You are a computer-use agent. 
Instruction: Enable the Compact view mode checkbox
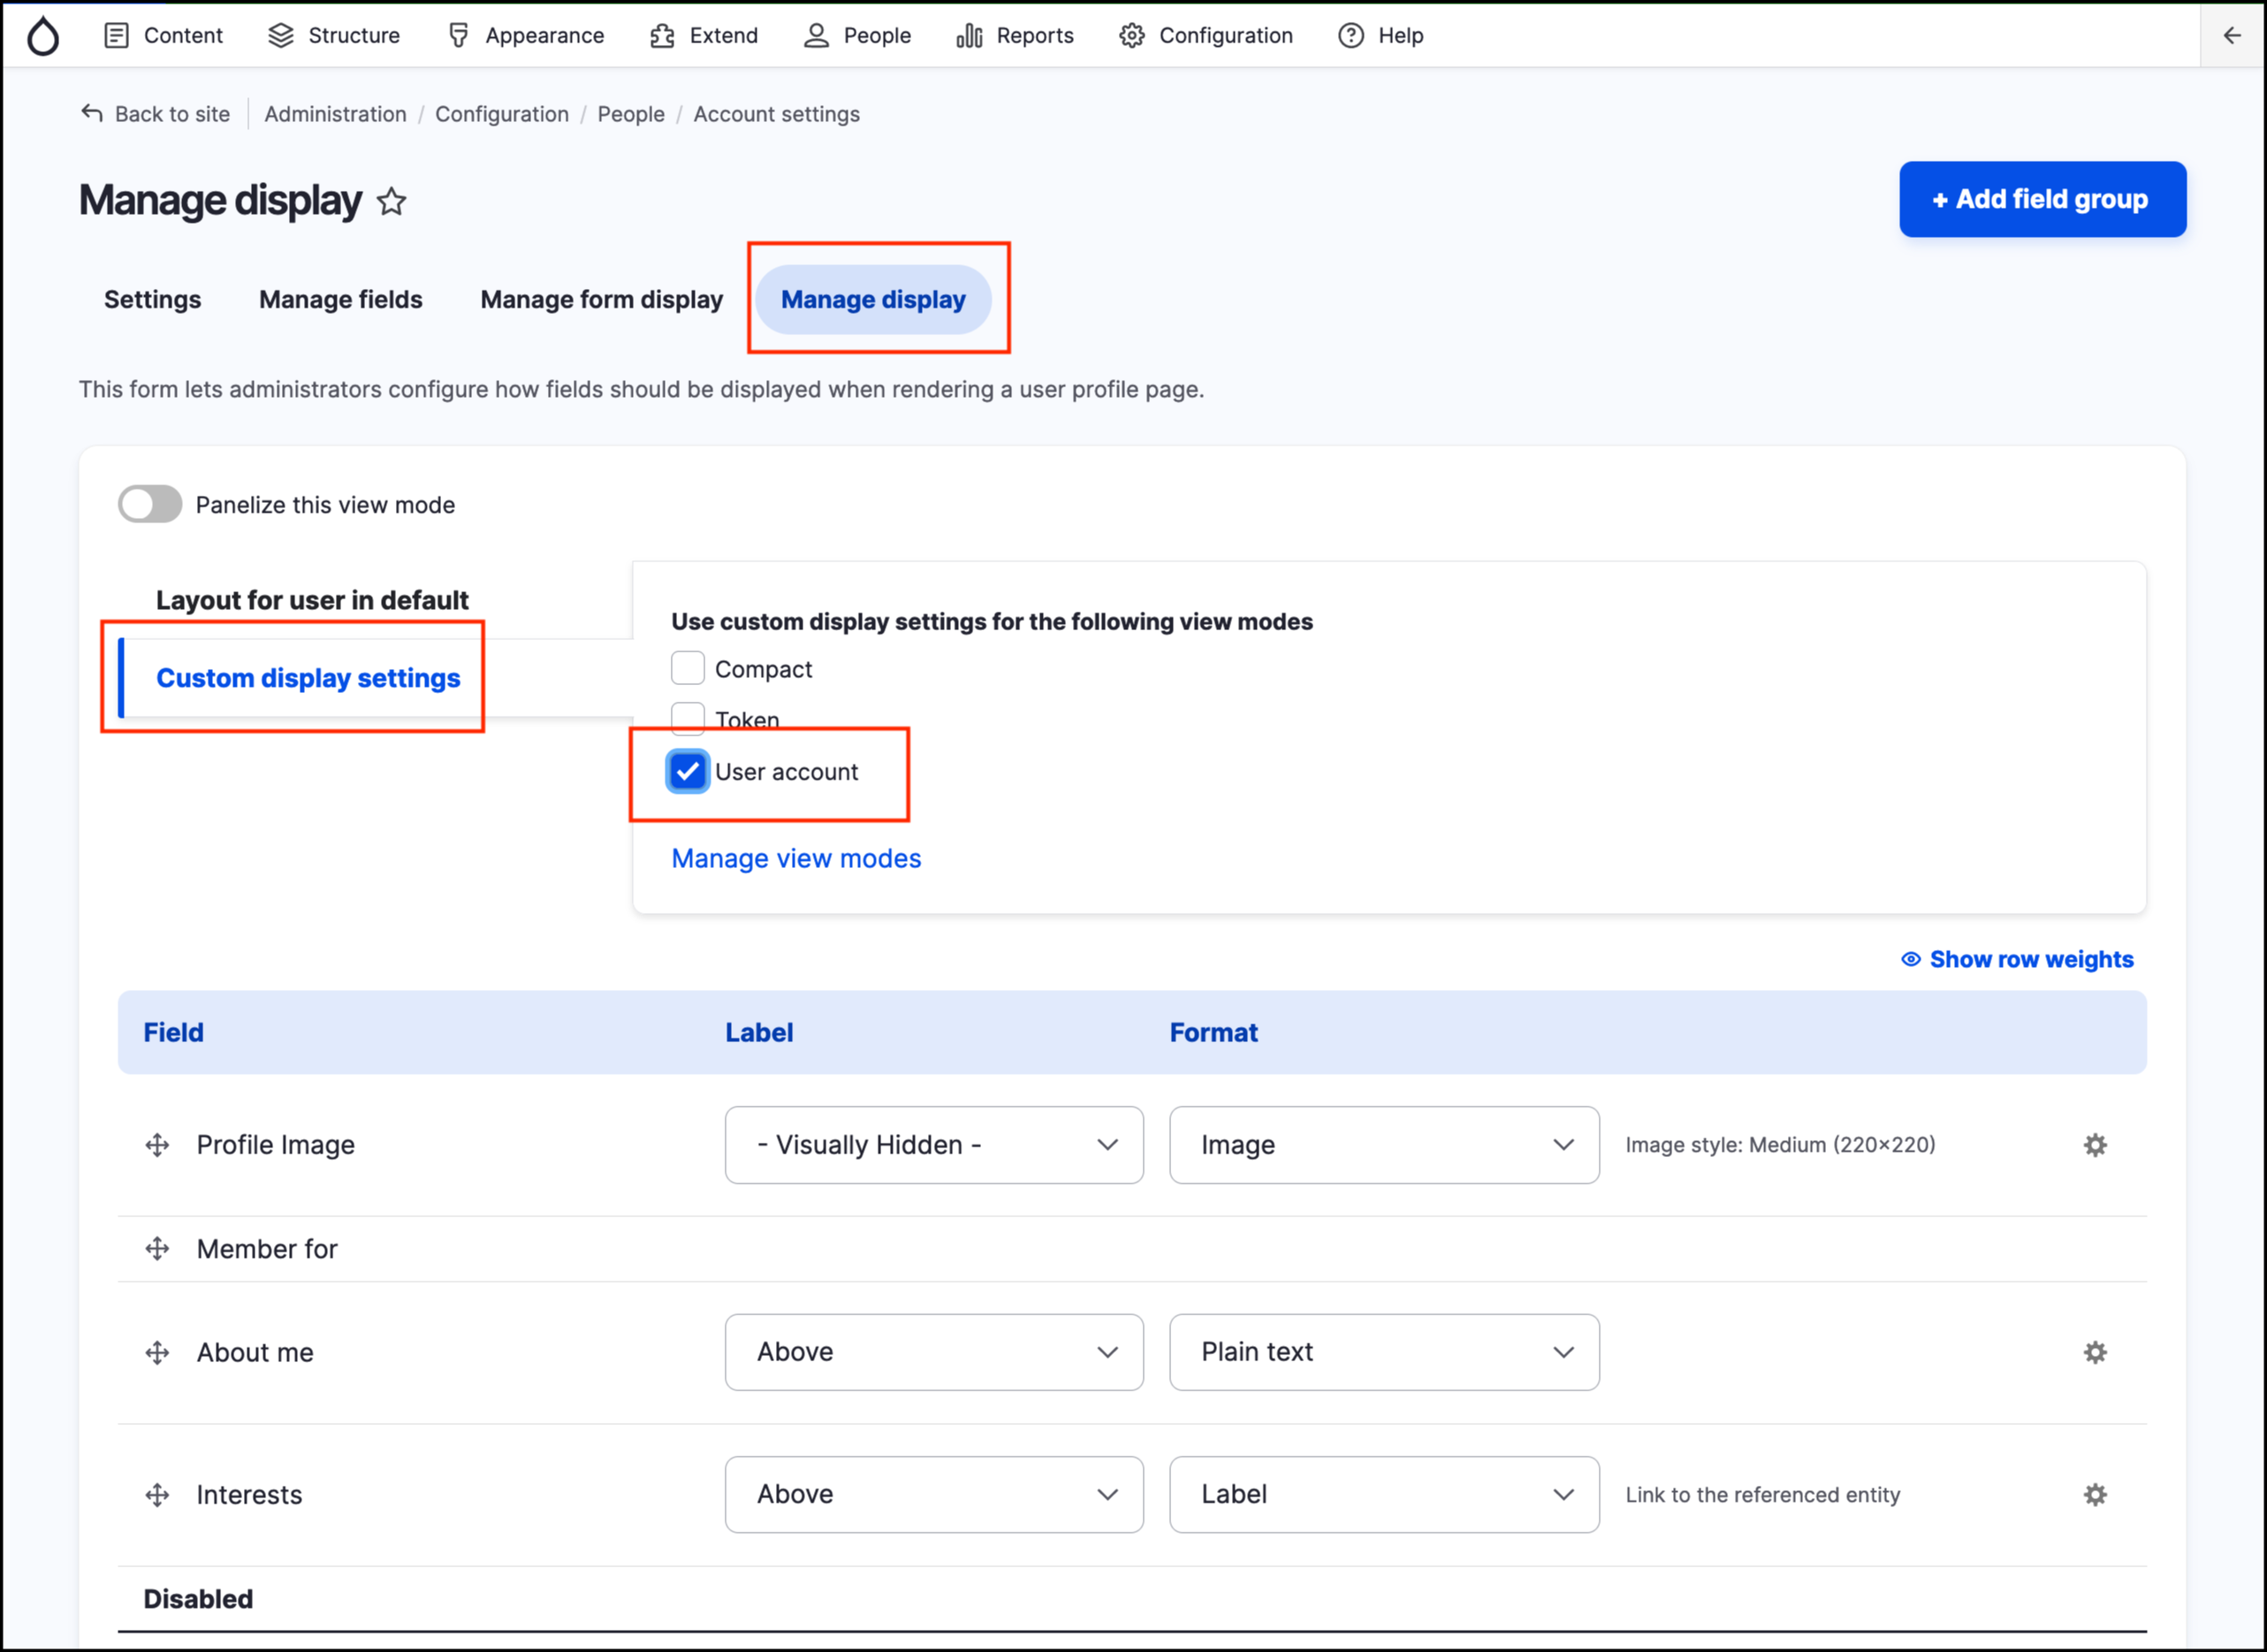point(687,667)
